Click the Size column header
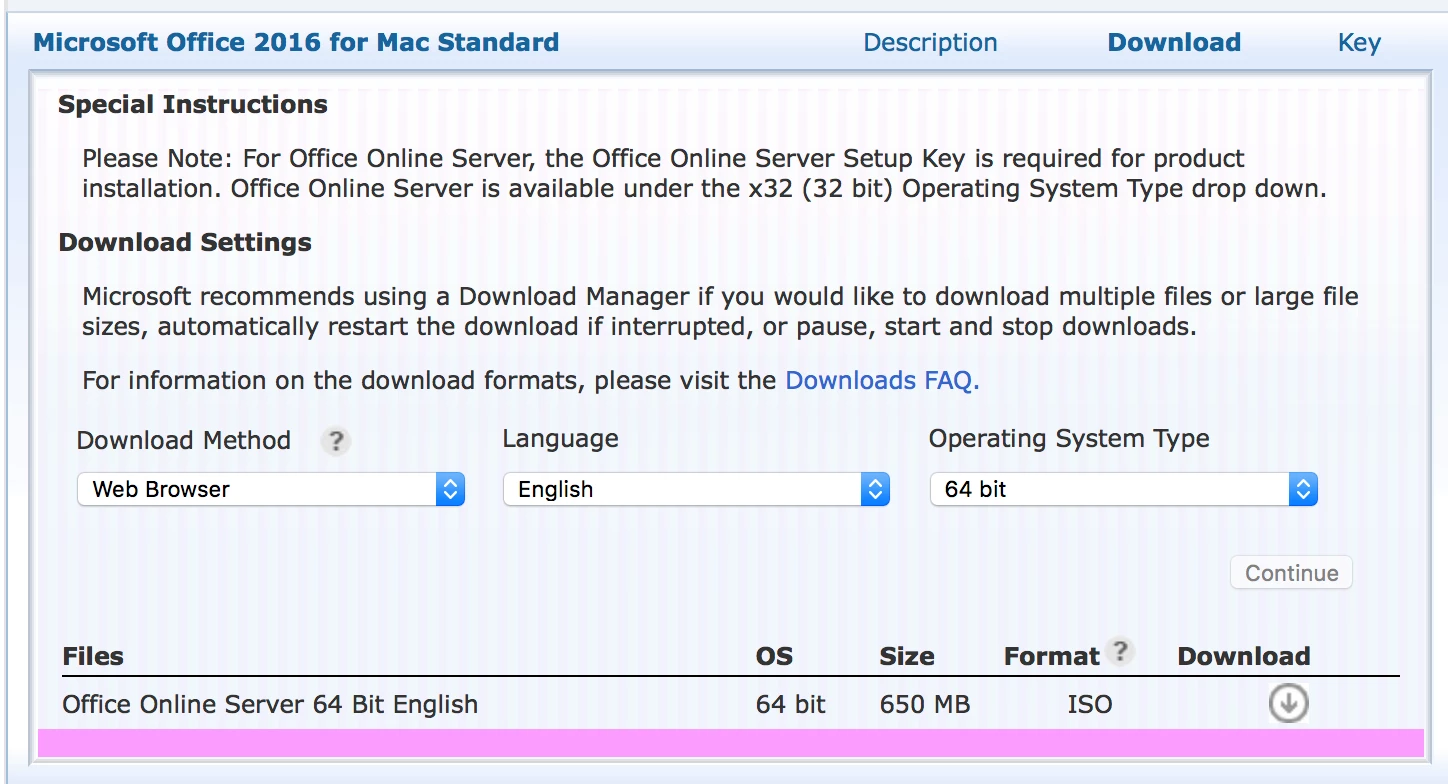Screen dimensions: 1448x784 [x=907, y=656]
